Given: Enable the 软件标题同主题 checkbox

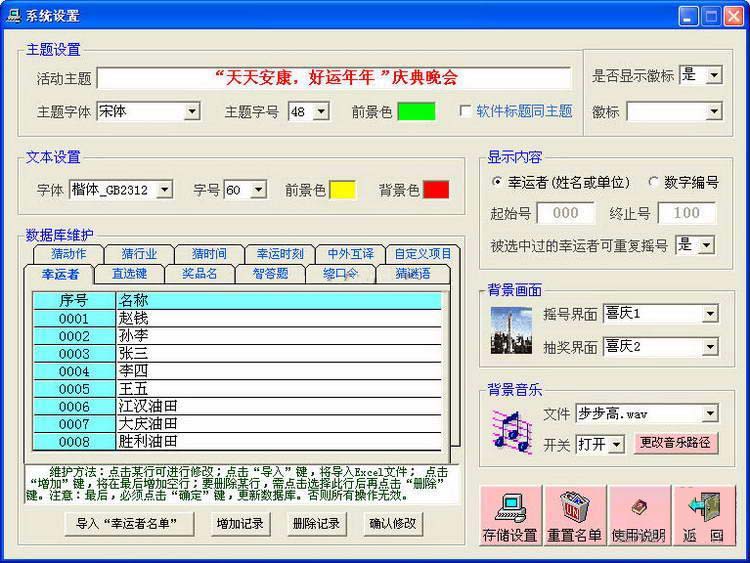Looking at the screenshot, I should [465, 111].
